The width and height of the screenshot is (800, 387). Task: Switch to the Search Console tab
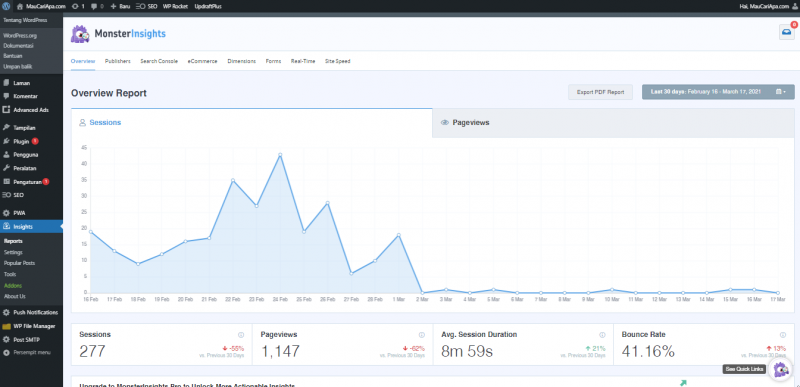coord(159,61)
